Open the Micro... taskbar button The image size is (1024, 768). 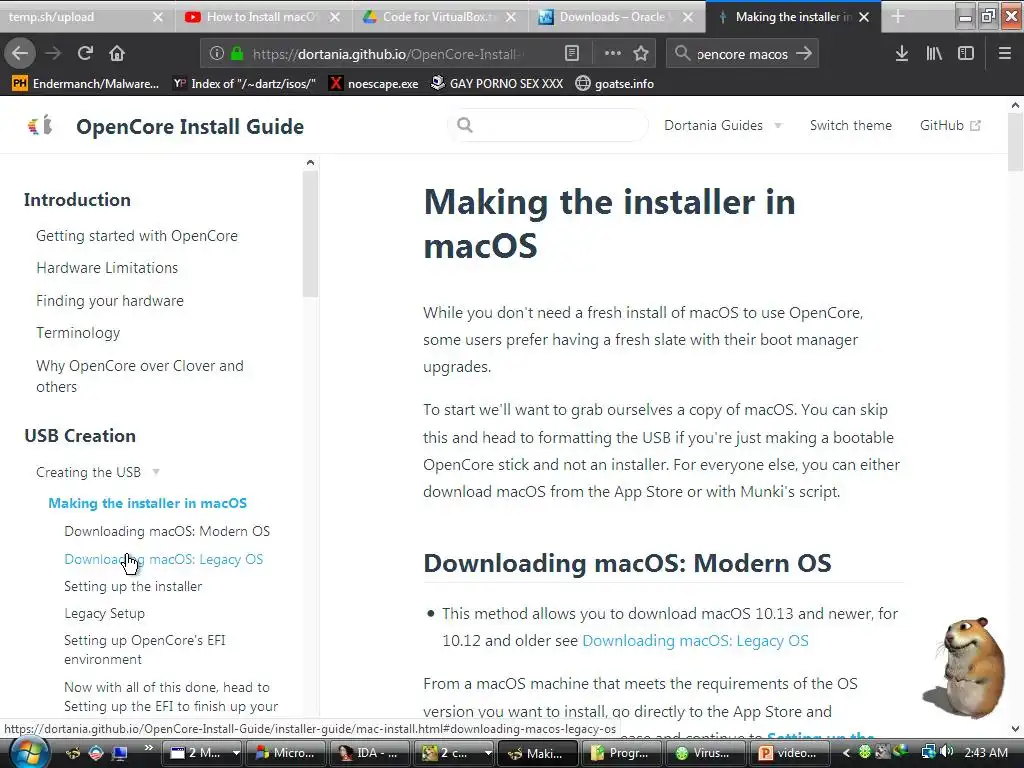click(x=285, y=753)
